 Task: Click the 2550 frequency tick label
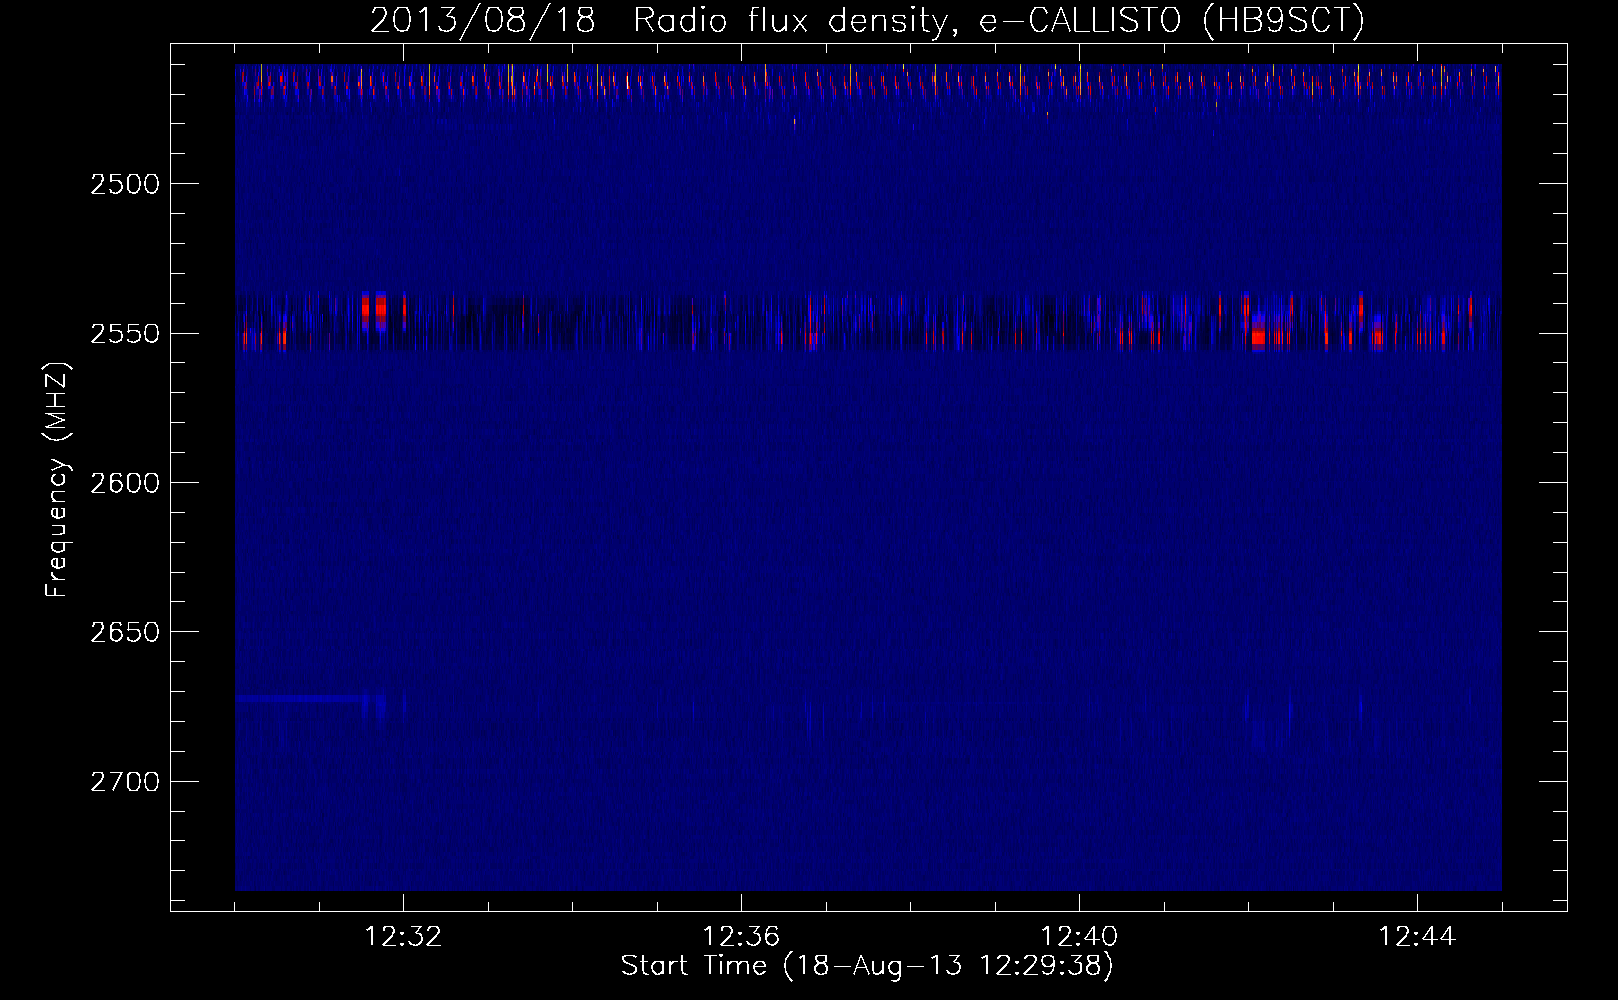click(125, 333)
